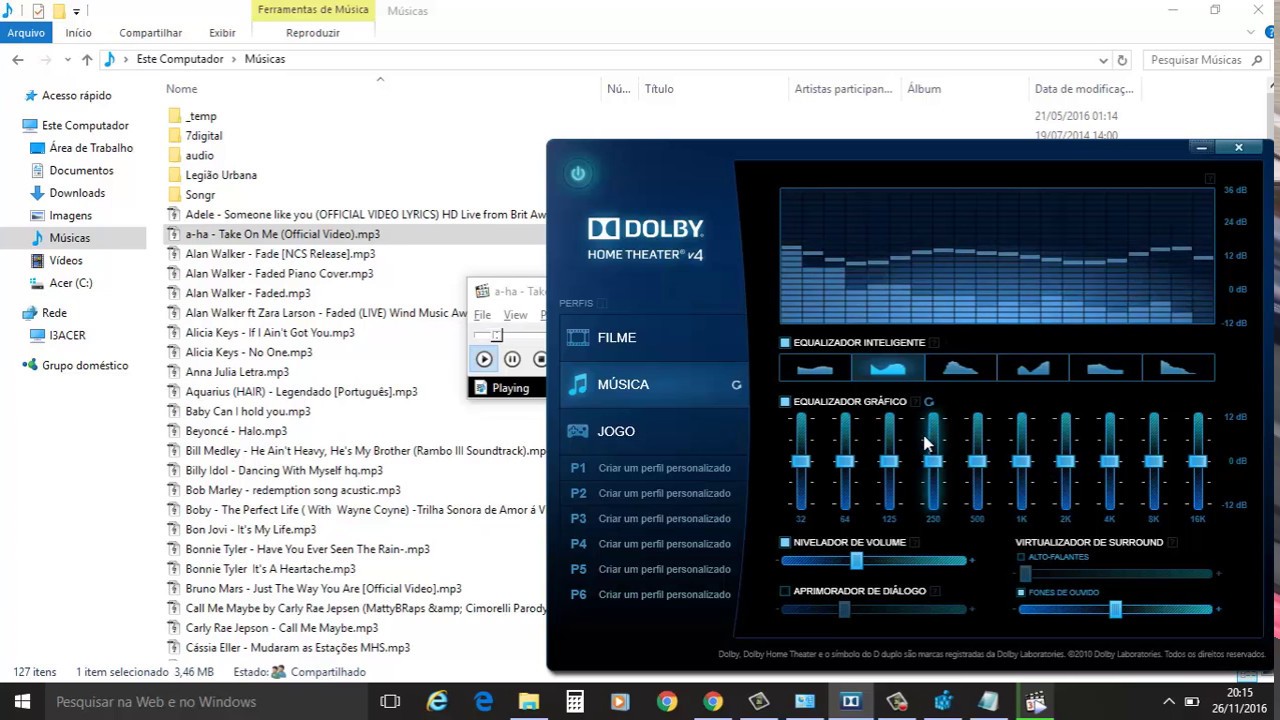Image resolution: width=1280 pixels, height=720 pixels.
Task: Open the Compartilhar ribbon tab
Action: point(151,33)
